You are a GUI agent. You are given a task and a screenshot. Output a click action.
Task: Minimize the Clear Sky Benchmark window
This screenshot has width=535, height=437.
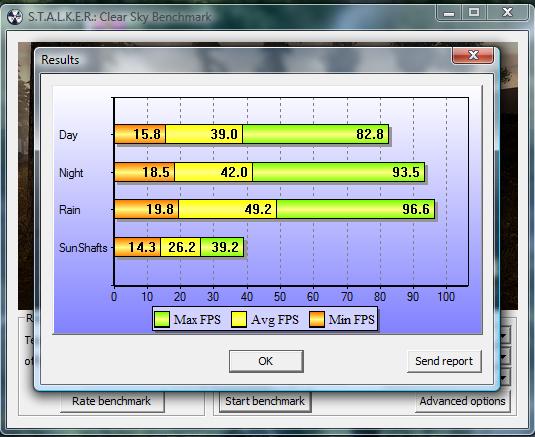click(449, 13)
